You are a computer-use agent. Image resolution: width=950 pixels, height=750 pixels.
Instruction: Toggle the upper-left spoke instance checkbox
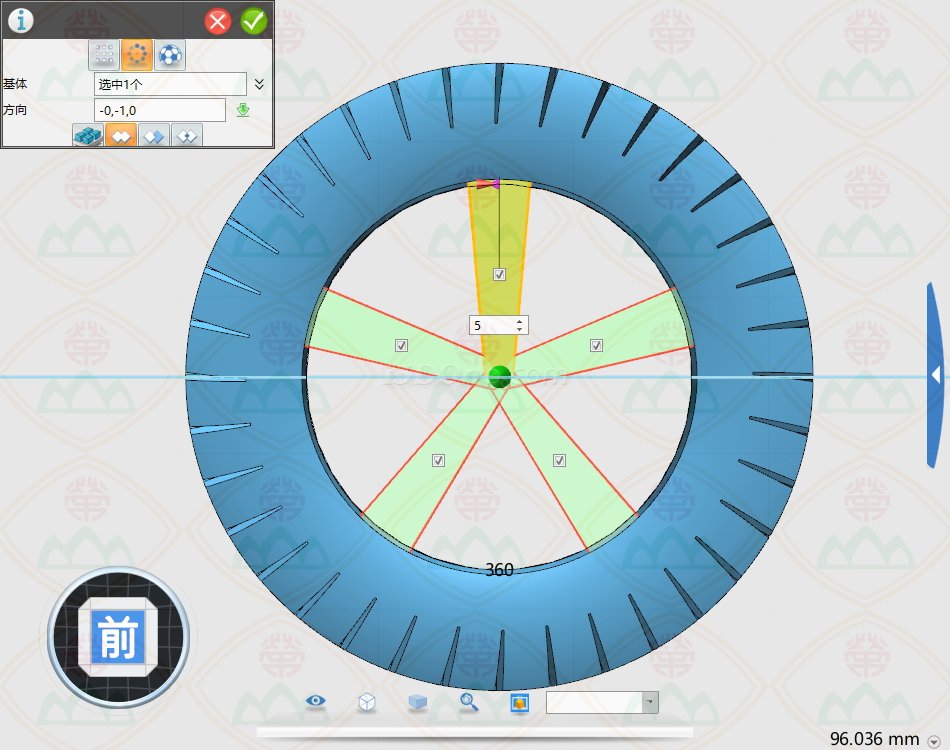[x=402, y=345]
